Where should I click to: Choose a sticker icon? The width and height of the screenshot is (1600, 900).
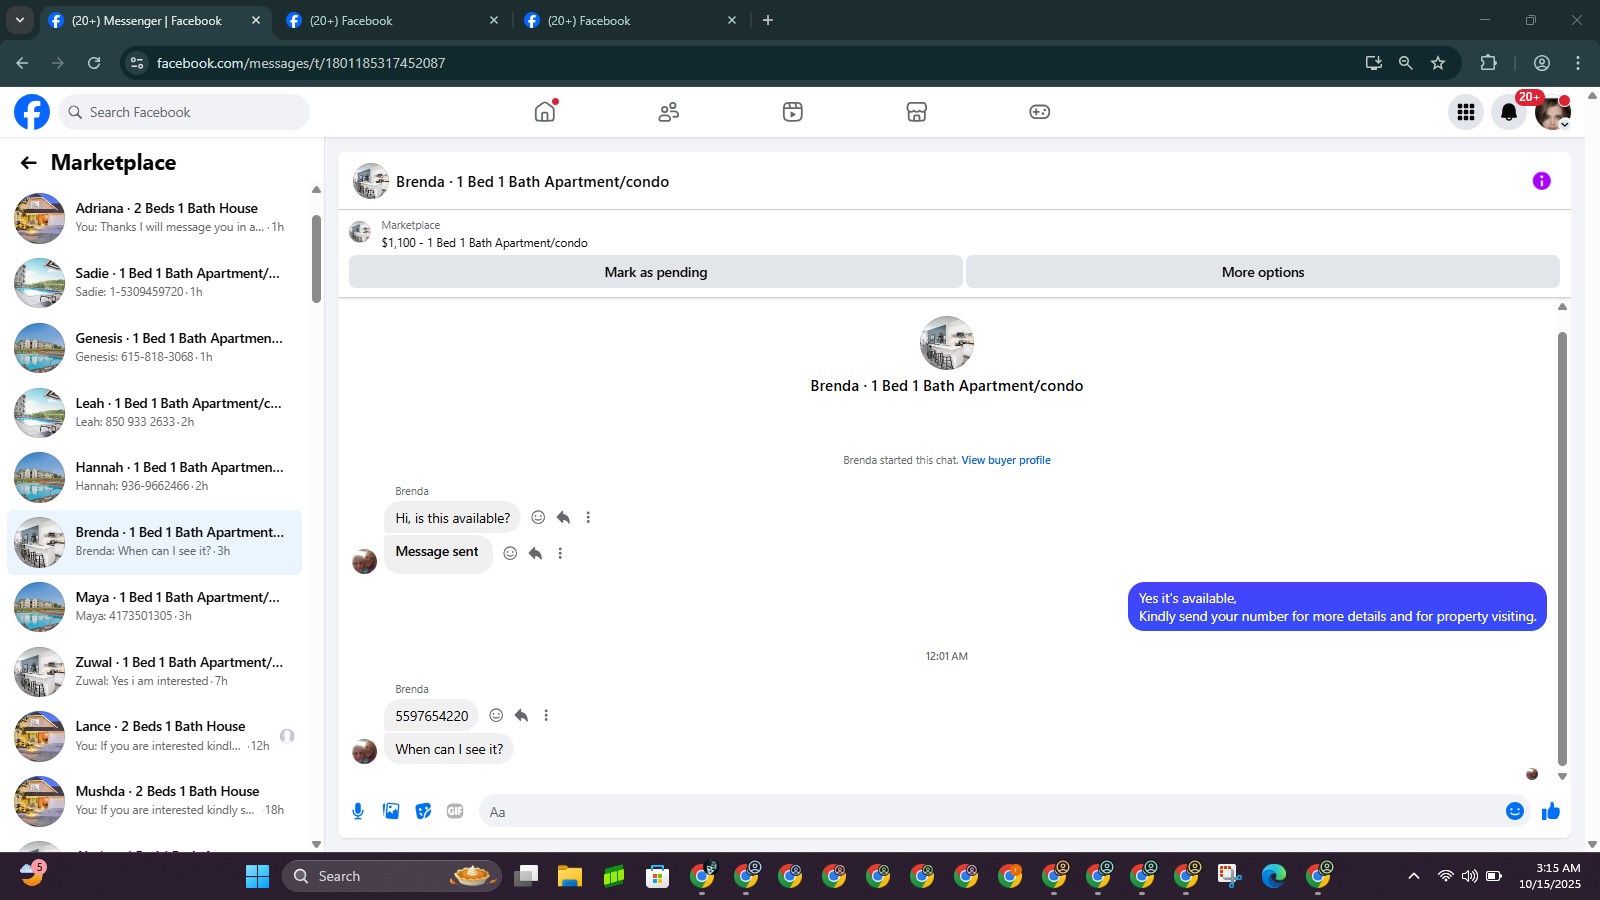coord(424,811)
